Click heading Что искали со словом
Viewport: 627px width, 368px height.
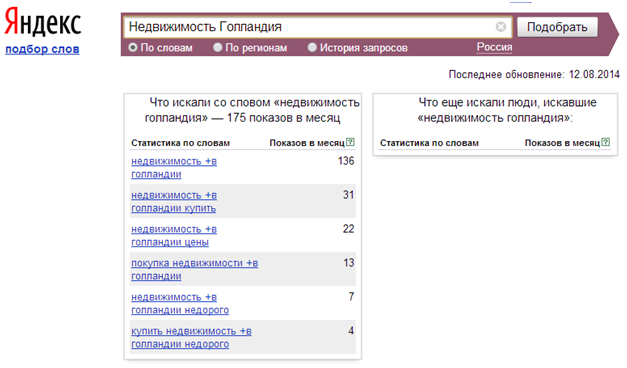tap(252, 110)
